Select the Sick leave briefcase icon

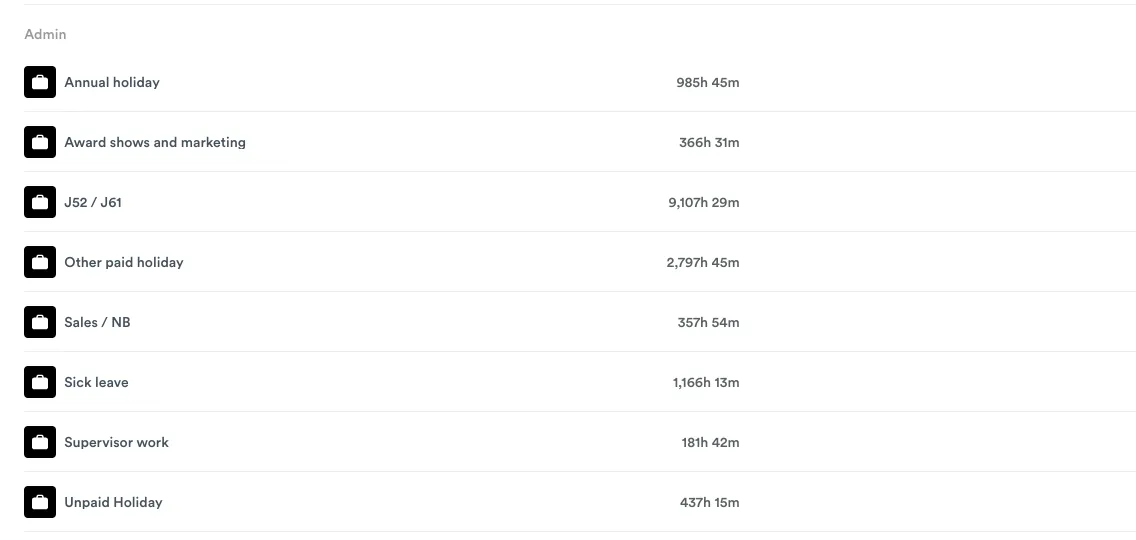[x=40, y=382]
